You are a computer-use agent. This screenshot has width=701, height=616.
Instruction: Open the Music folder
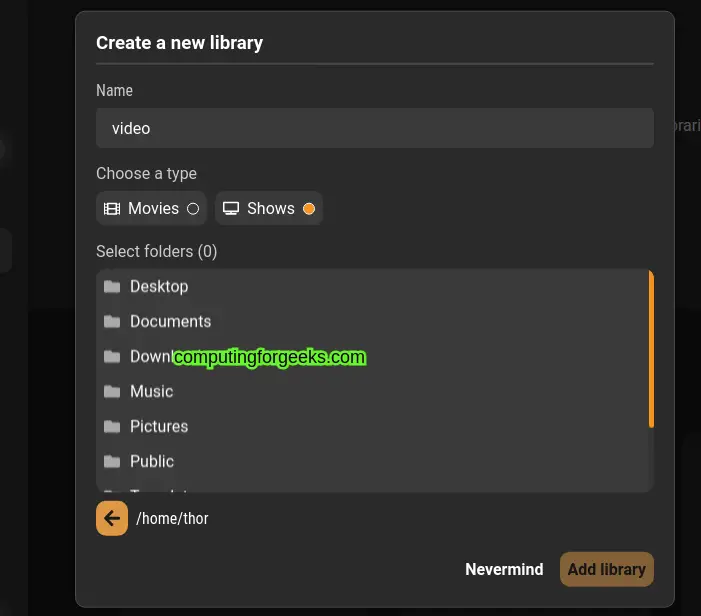coord(372,391)
